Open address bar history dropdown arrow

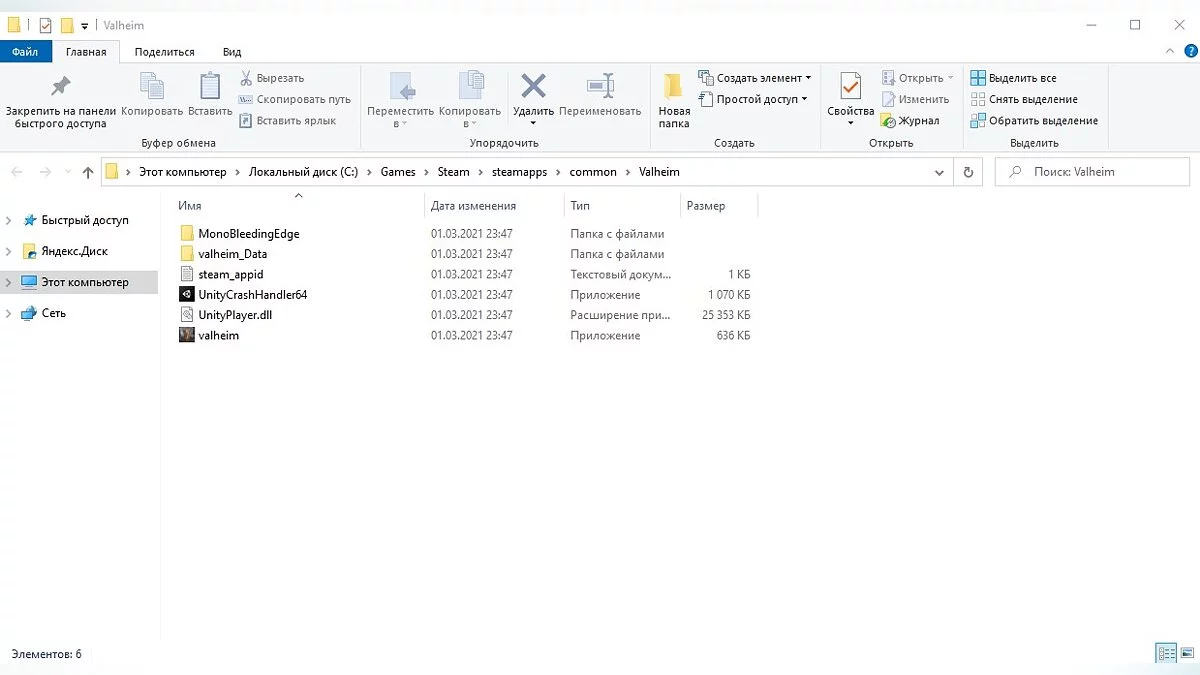(939, 172)
